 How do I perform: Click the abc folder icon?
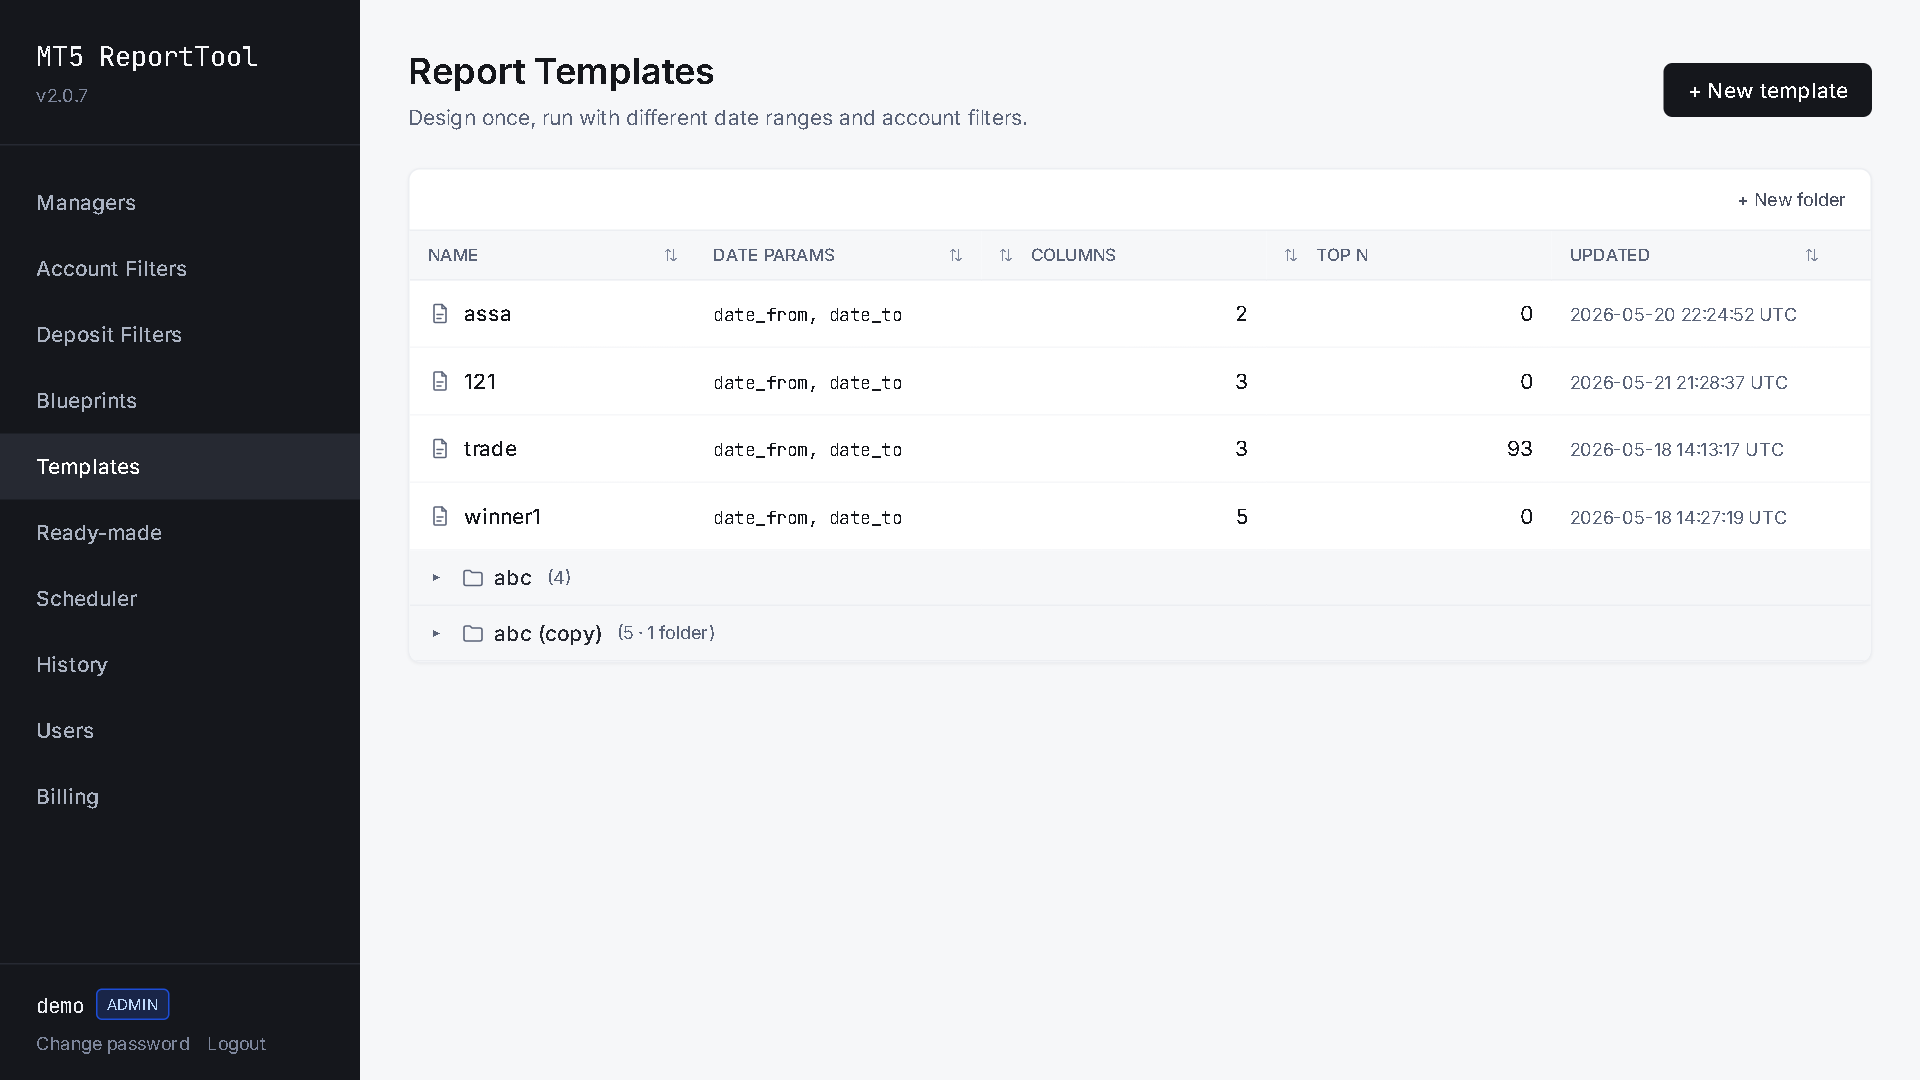(473, 578)
